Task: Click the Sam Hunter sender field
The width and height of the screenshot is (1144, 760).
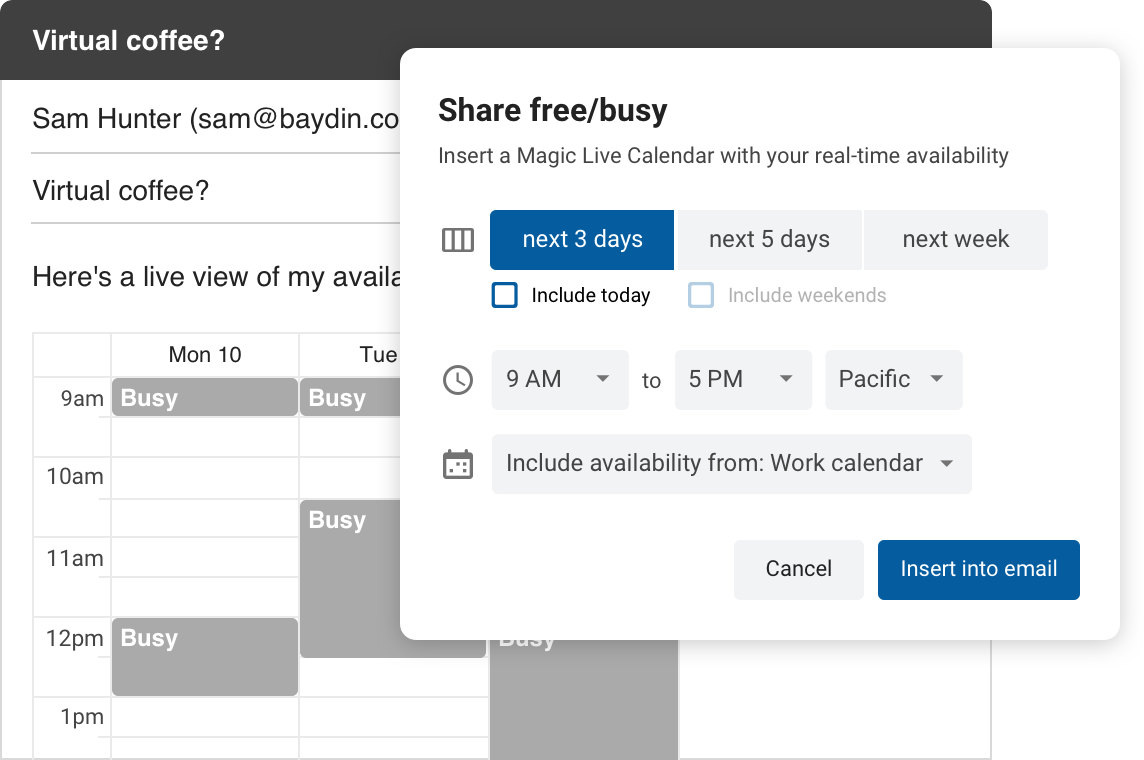Action: coord(200,118)
